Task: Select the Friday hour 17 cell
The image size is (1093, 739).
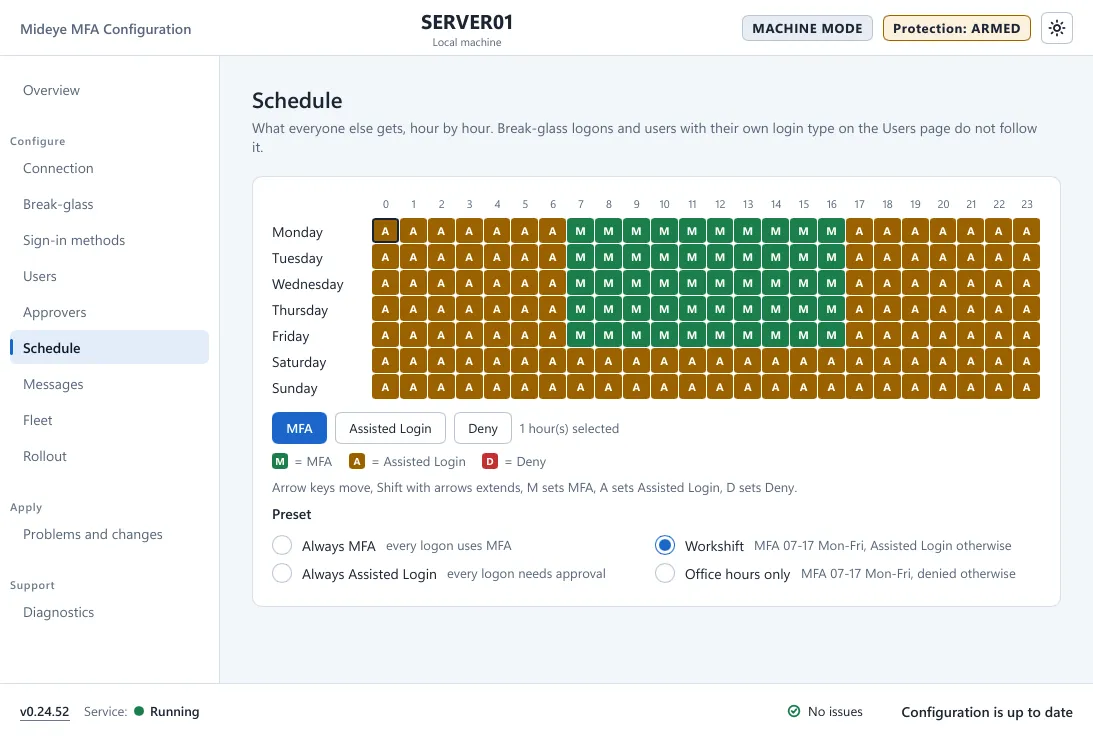Action: point(859,335)
